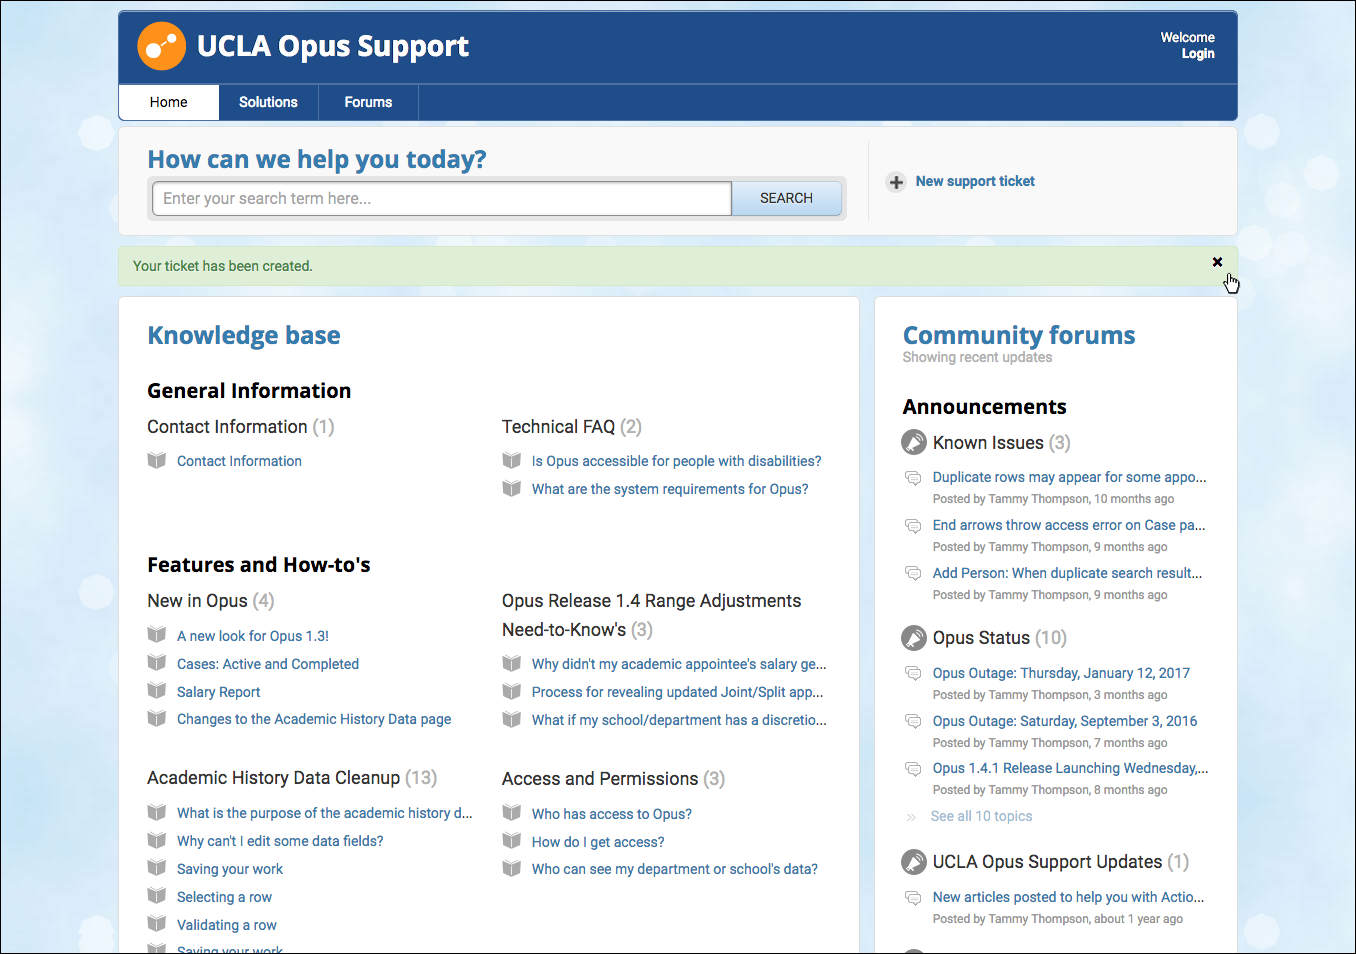Screen dimensions: 1356x954
Task: Open the Contact Information article link
Action: click(x=239, y=461)
